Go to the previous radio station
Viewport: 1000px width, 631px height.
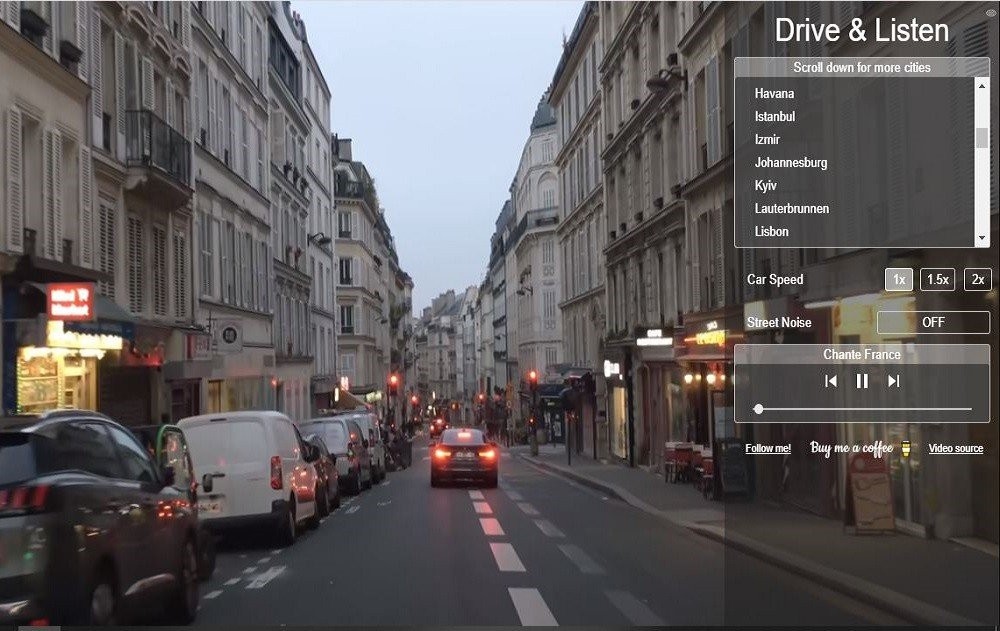830,381
